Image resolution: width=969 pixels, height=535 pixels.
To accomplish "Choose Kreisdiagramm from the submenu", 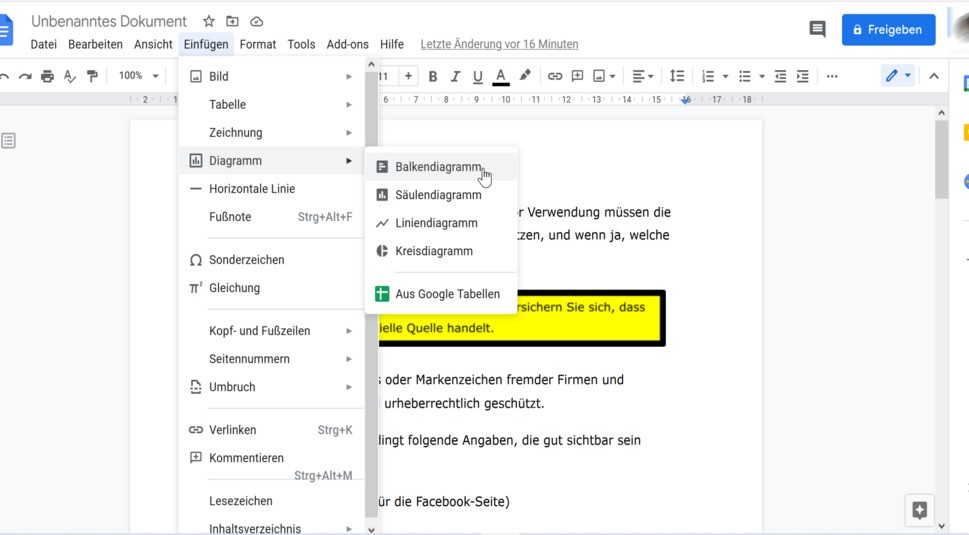I will coord(441,251).
